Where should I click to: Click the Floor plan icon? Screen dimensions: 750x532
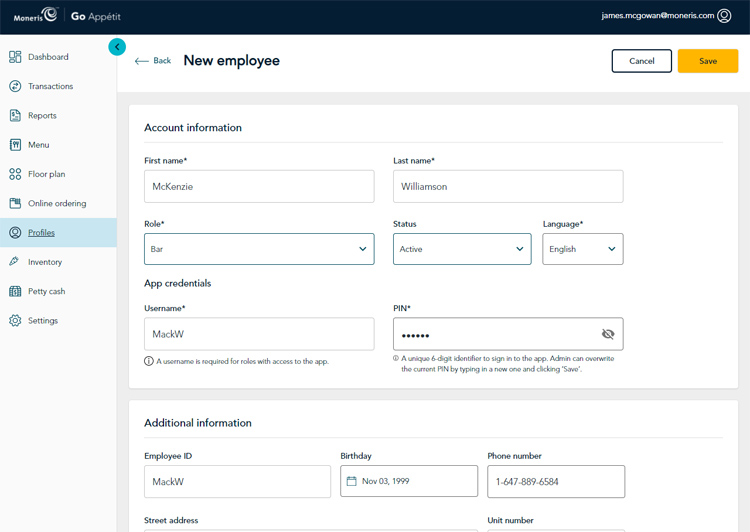pyautogui.click(x=15, y=174)
